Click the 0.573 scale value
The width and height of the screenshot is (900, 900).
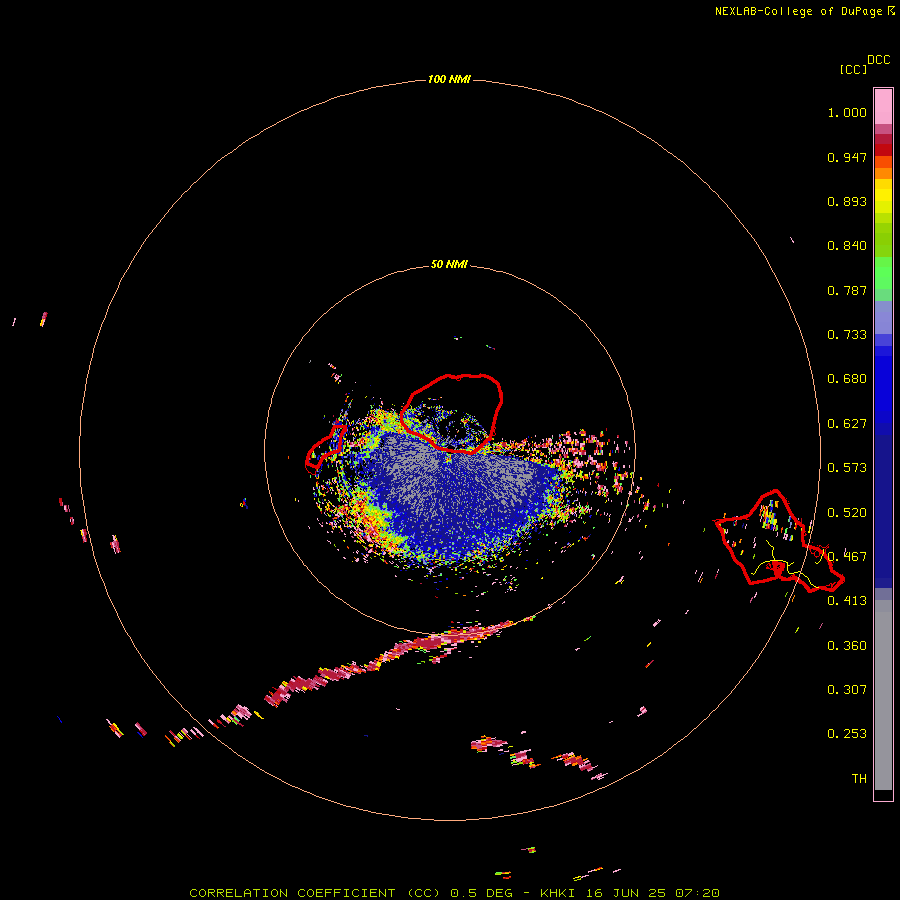(847, 468)
